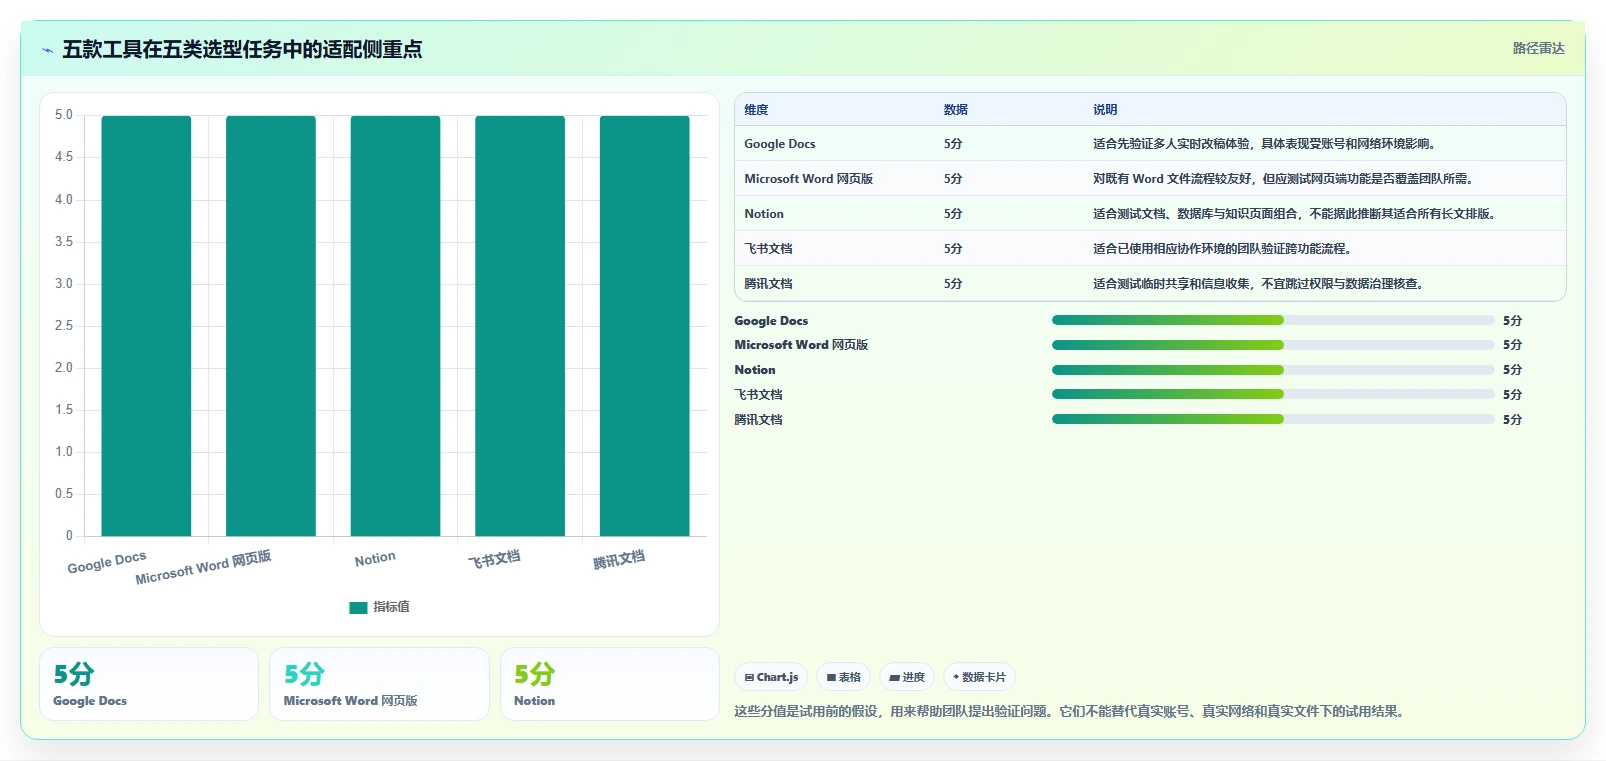Screen dimensions: 1606x761
Task: Click the 飞书文档 chart bar
Action: (520, 326)
